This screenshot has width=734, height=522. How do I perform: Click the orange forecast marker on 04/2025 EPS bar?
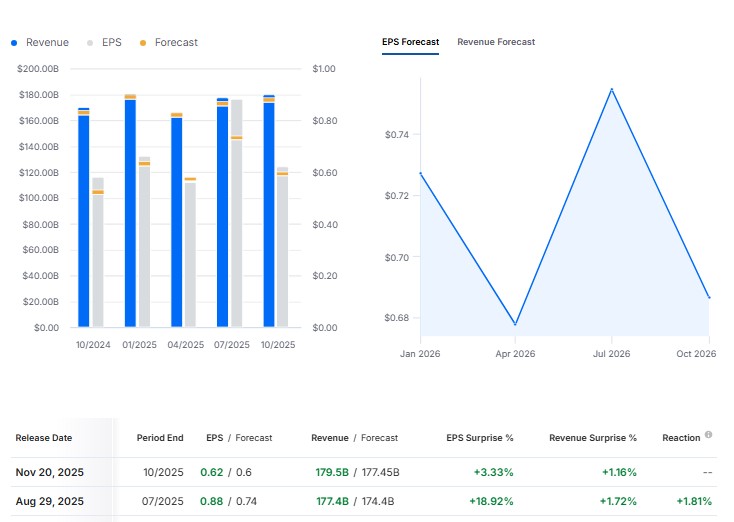[190, 179]
